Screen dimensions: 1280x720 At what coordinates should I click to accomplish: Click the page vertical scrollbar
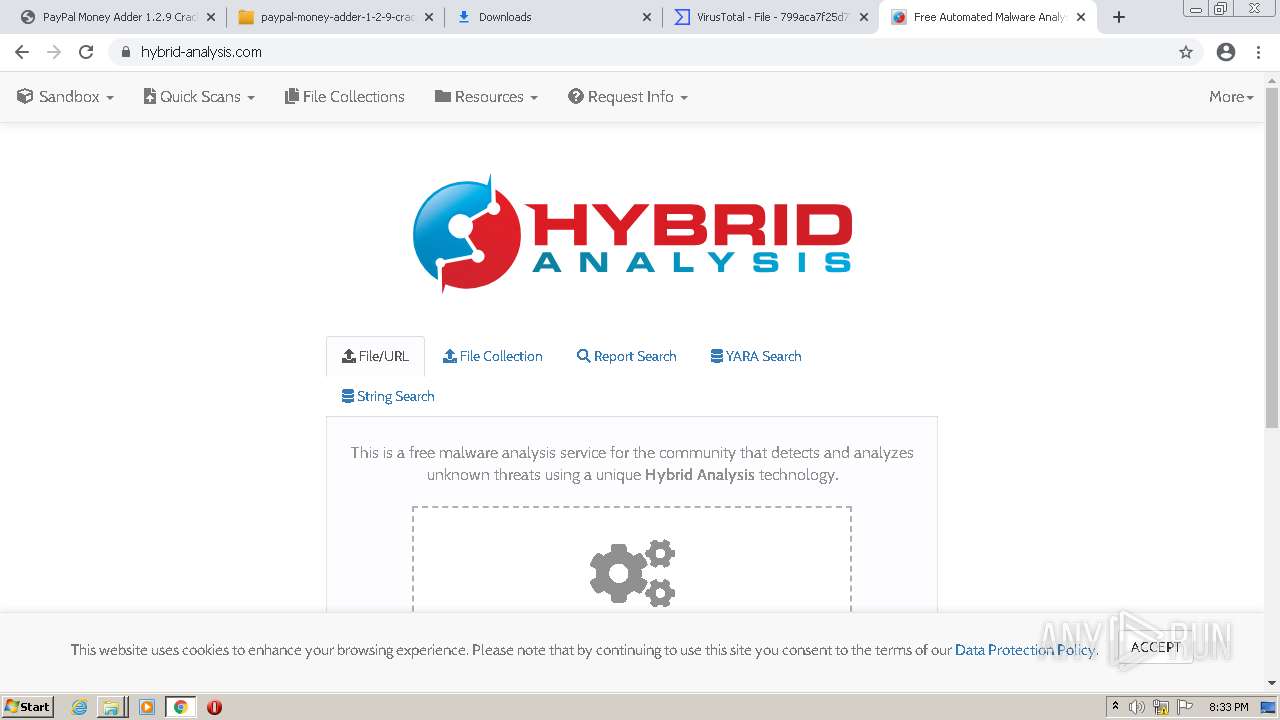click(1272, 258)
